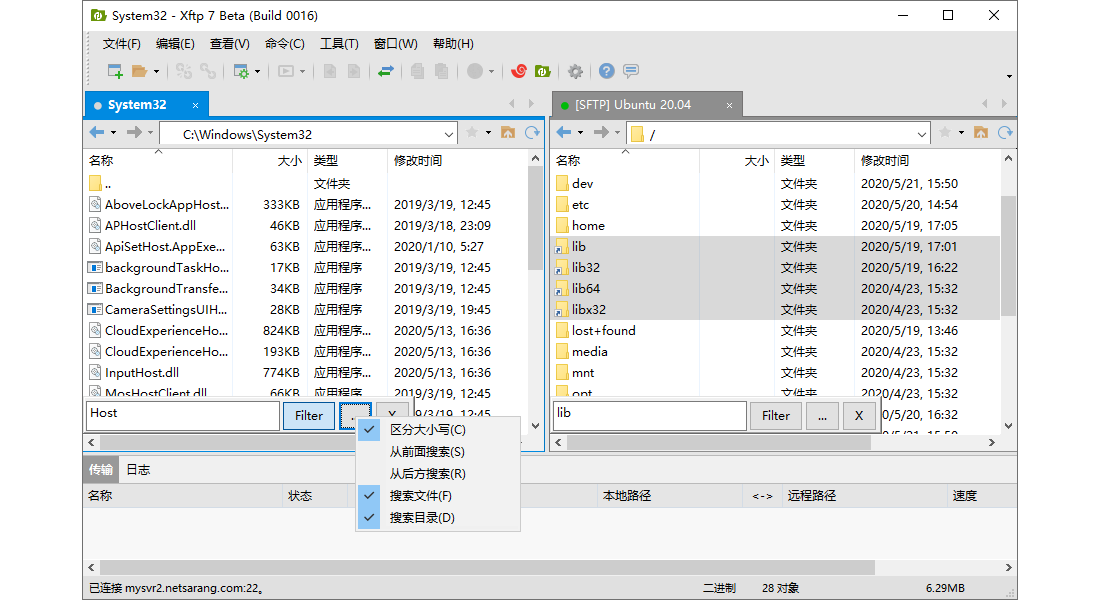The image size is (1100, 600).
Task: Open the toolbar overflow arrow at far right
Action: click(1009, 76)
